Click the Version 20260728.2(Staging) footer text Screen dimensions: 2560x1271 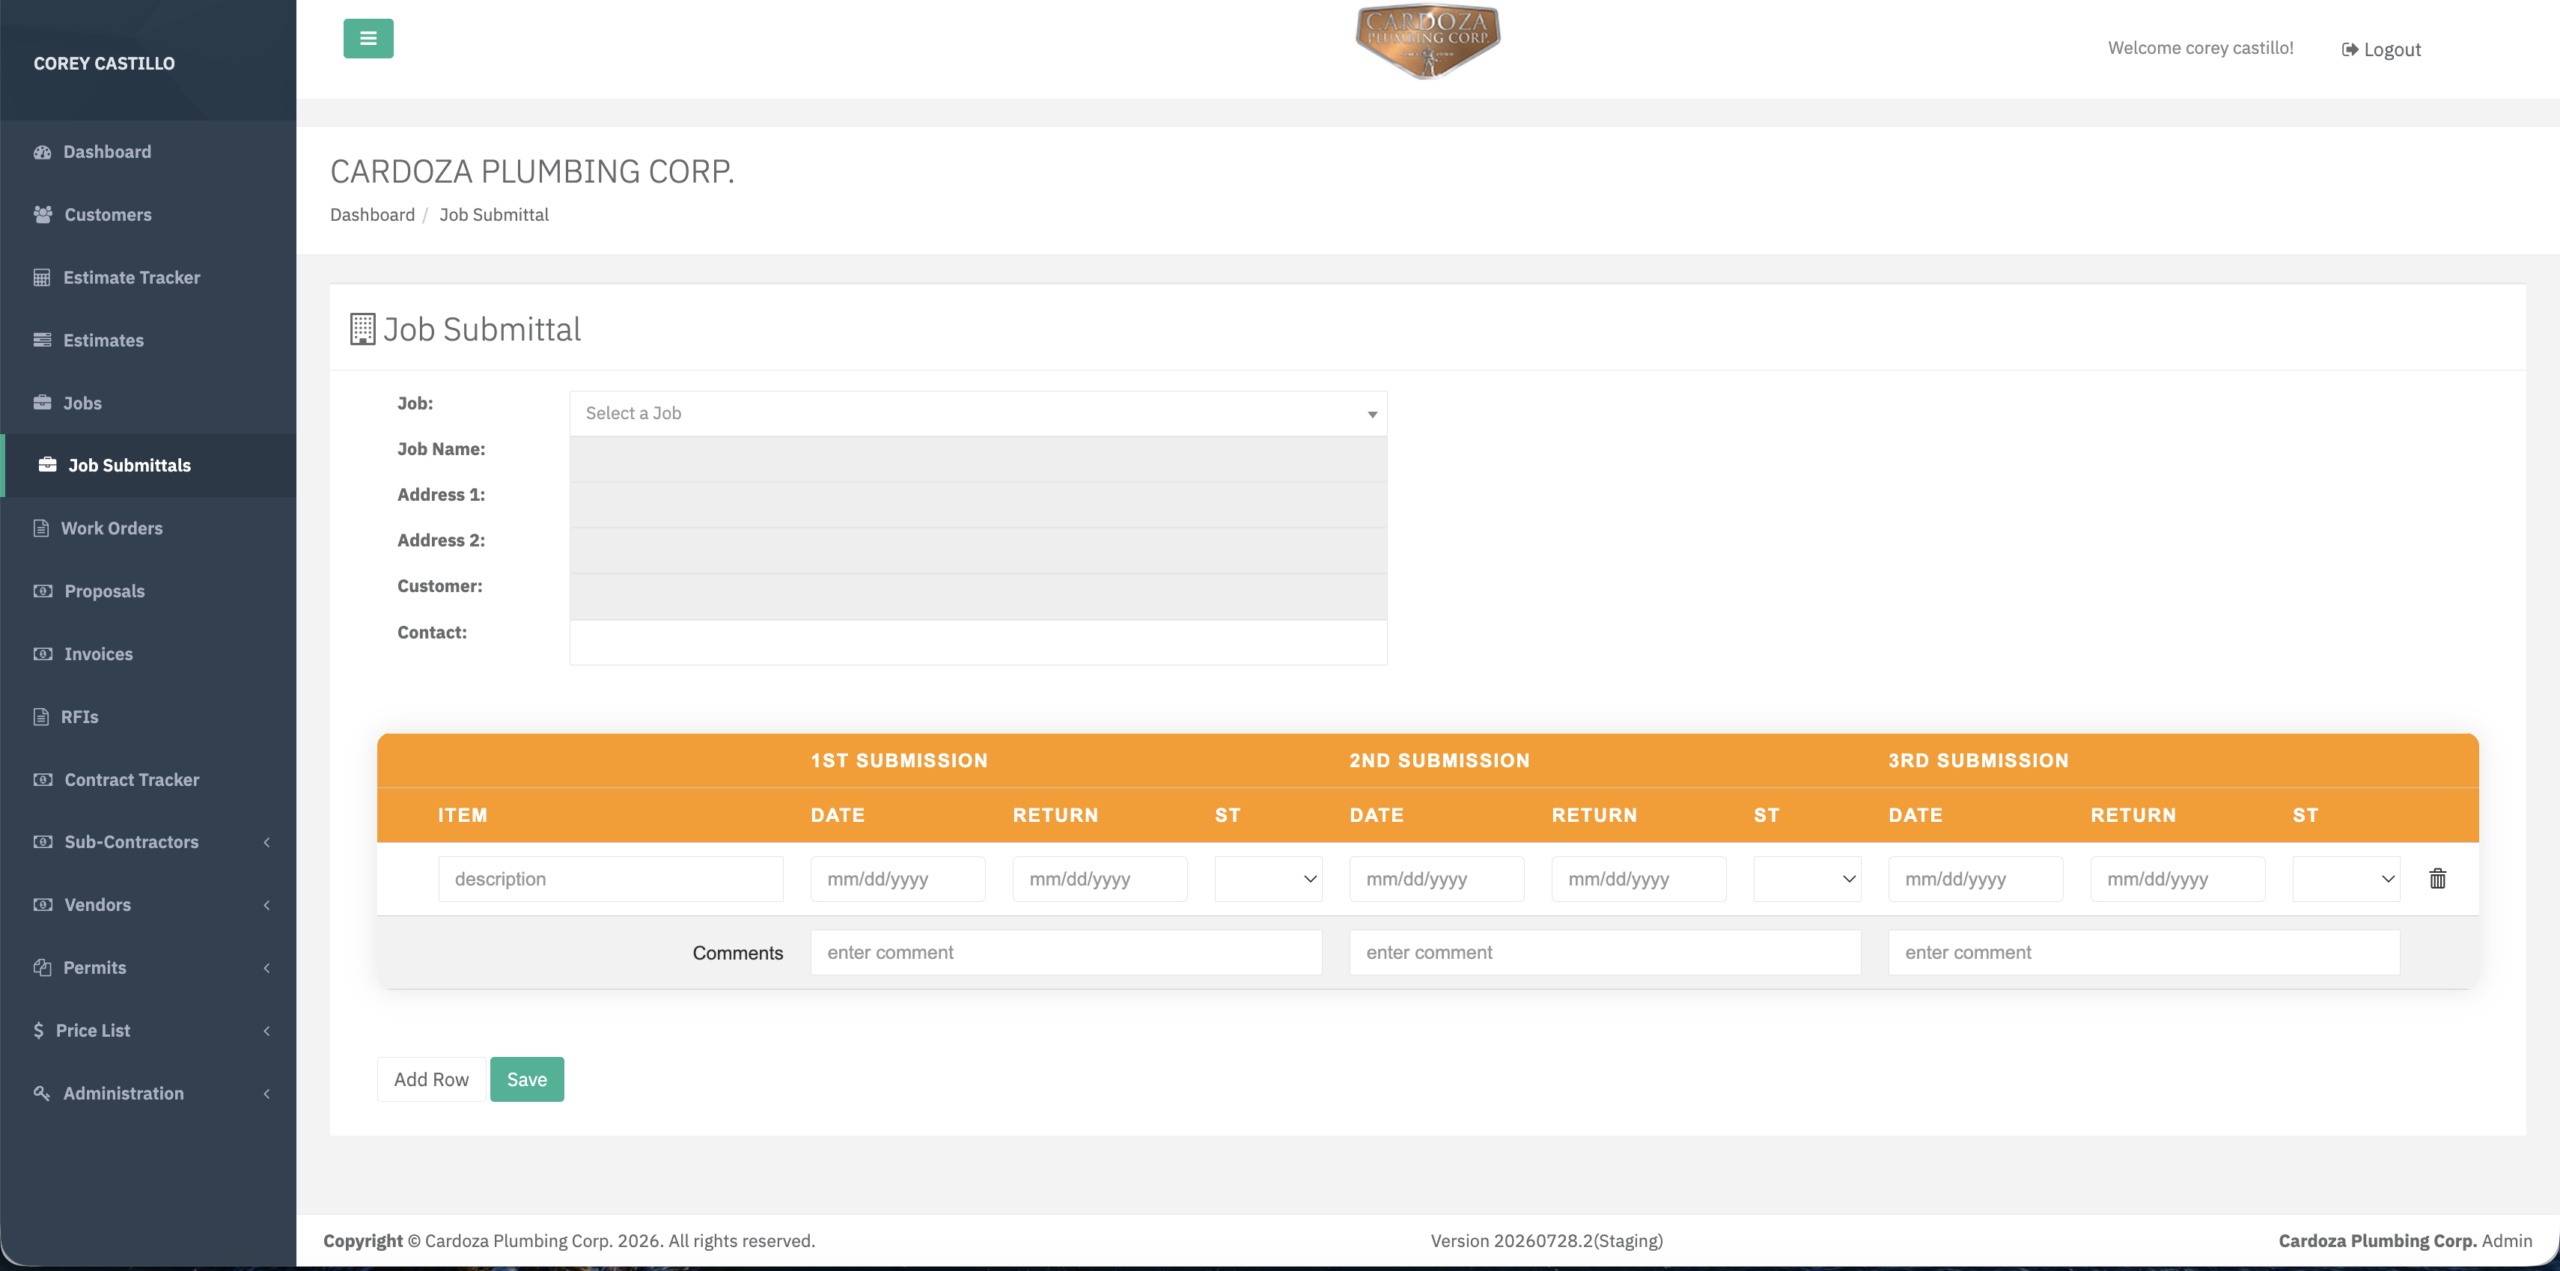coord(1547,1241)
